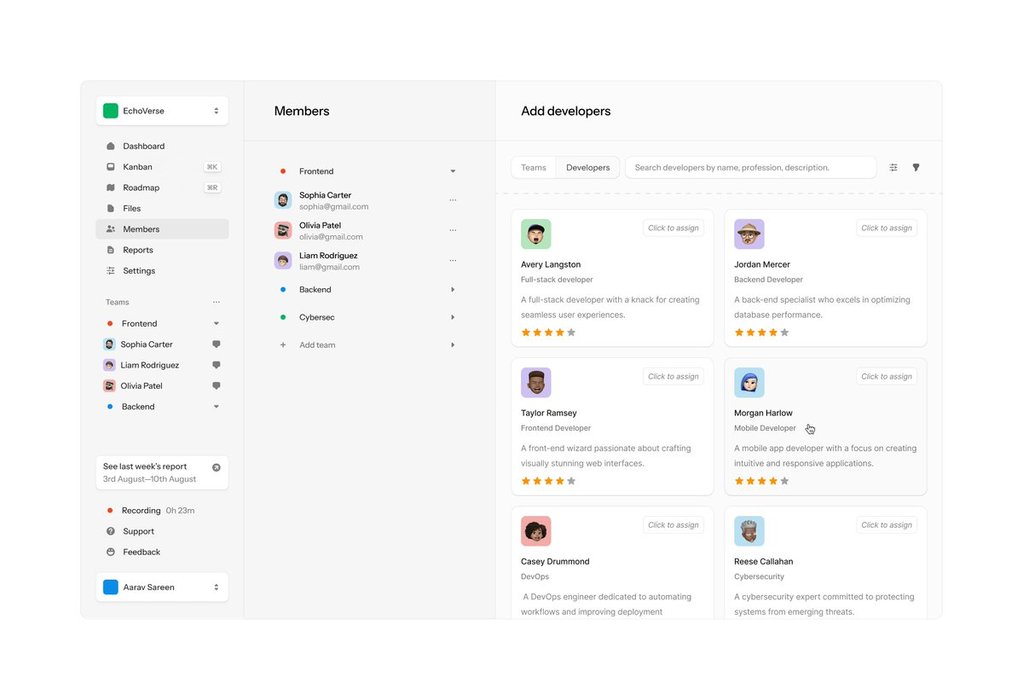Open Feedback smiley icon
This screenshot has width=1023, height=700.
(x=110, y=552)
